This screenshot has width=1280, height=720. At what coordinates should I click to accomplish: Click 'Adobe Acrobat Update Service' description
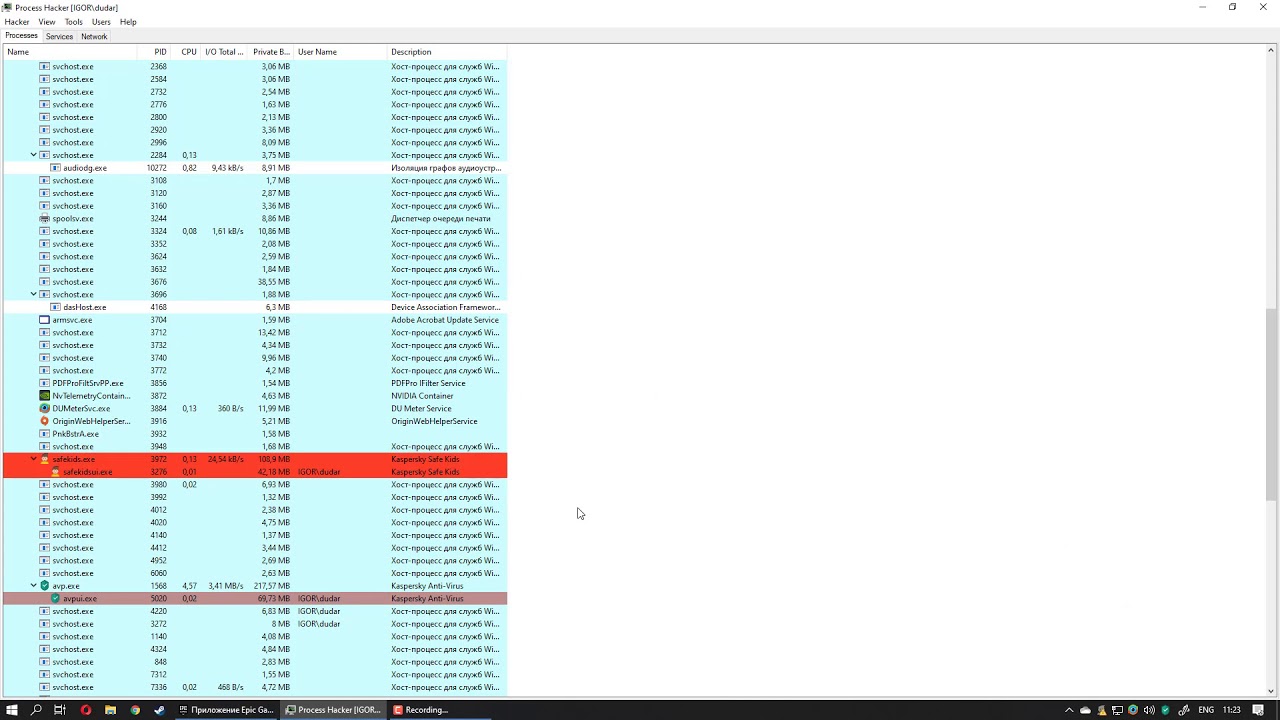point(445,320)
